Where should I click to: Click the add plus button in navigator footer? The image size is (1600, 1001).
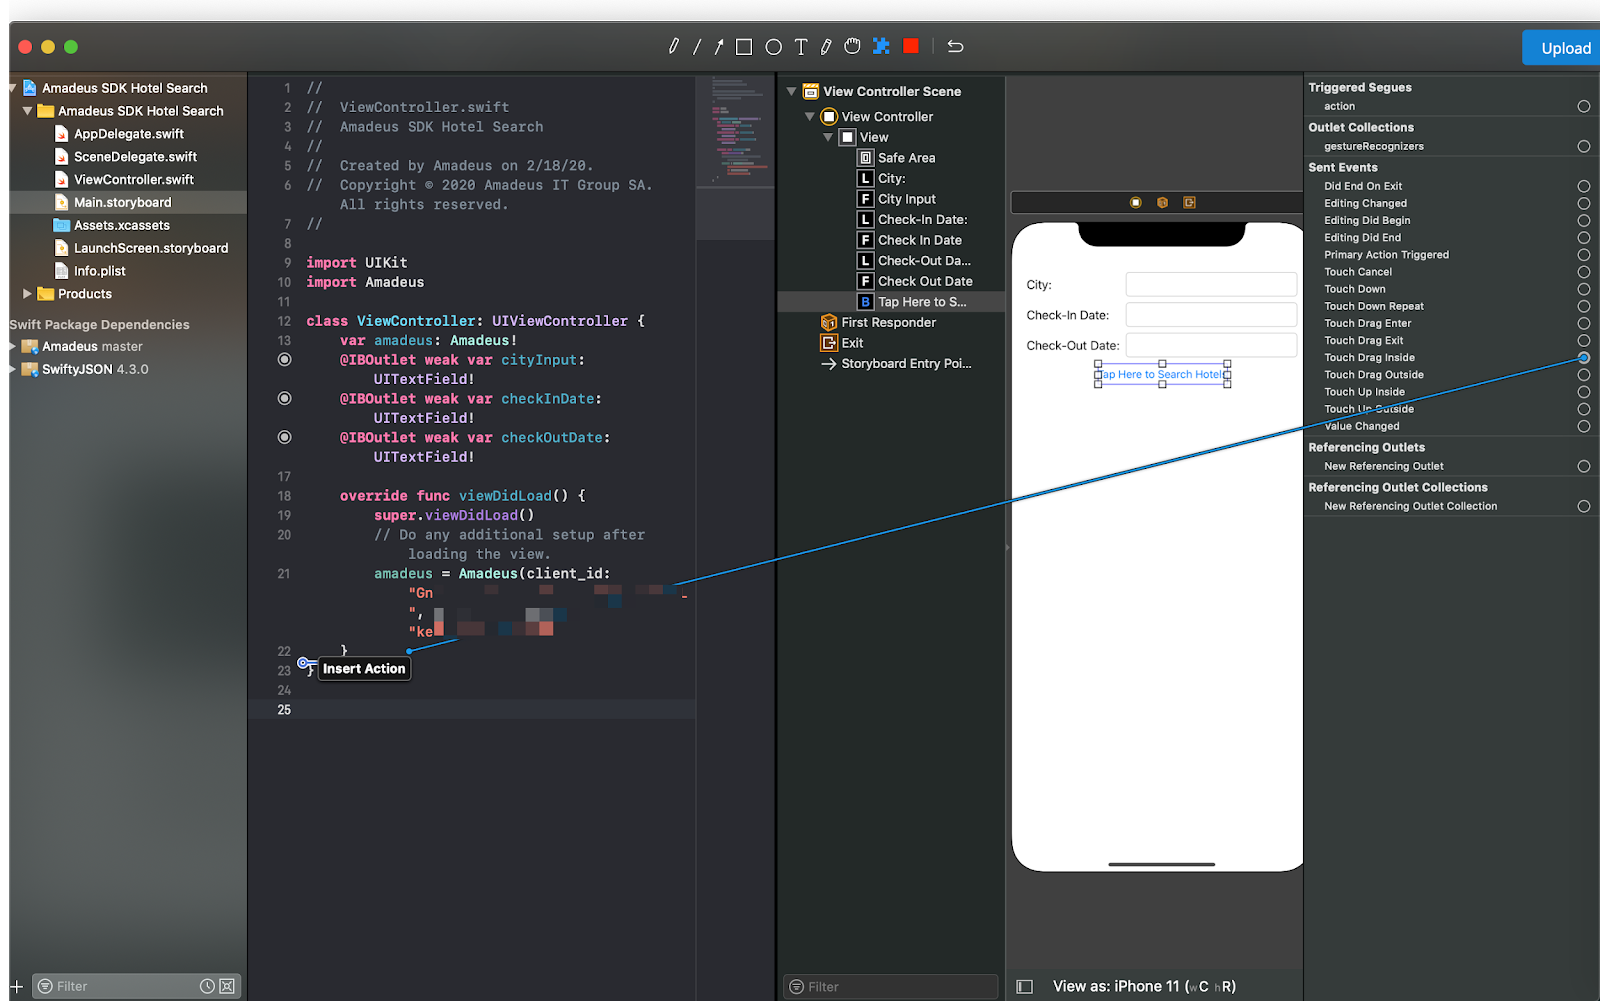pyautogui.click(x=17, y=986)
